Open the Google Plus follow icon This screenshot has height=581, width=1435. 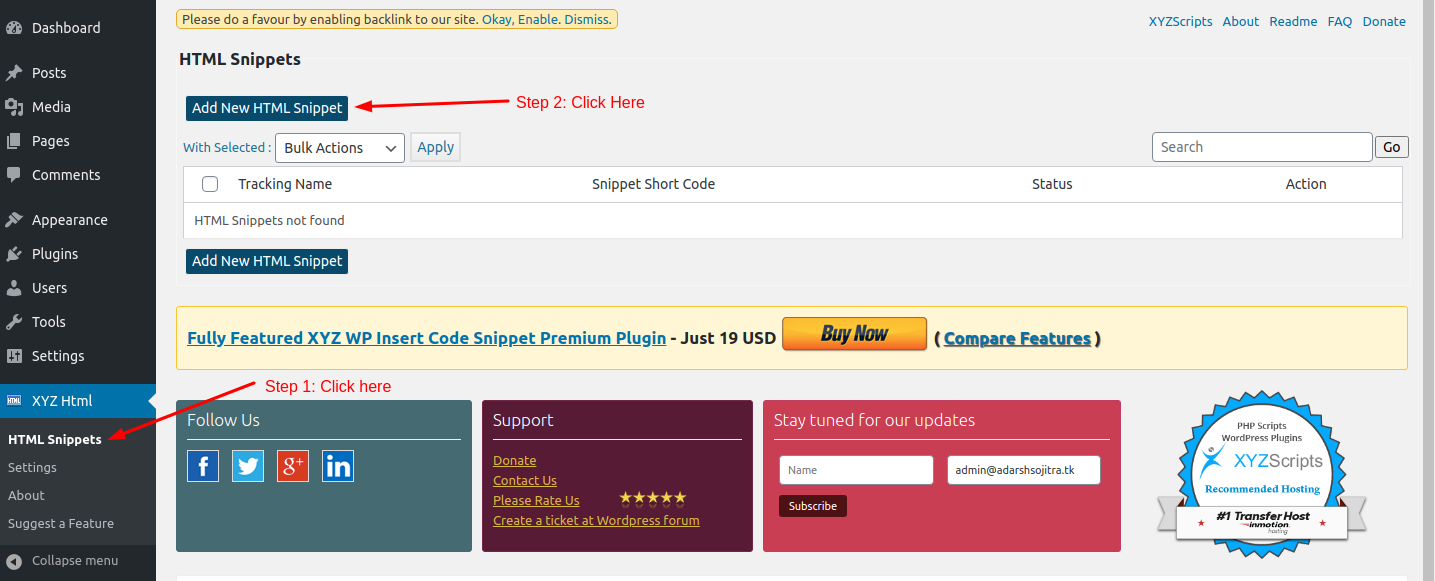(x=293, y=466)
